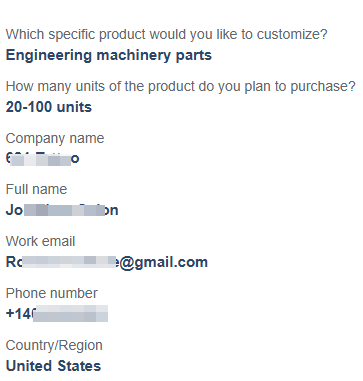363x381 pixels.
Task: Click the phone number starting with +14
Action: click(x=57, y=314)
